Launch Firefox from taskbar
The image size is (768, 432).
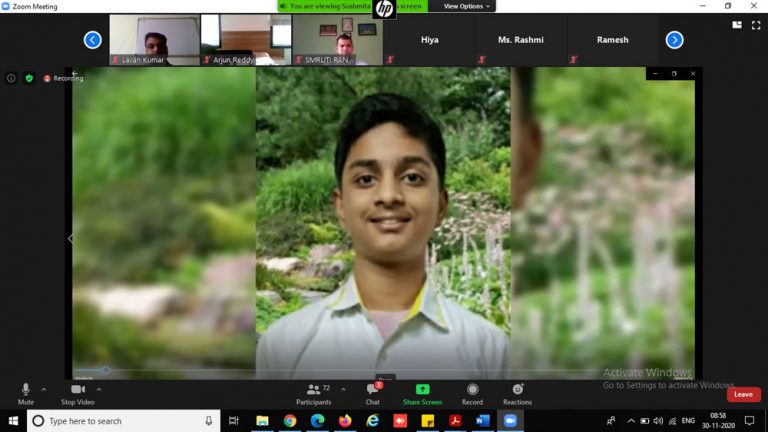pos(345,421)
